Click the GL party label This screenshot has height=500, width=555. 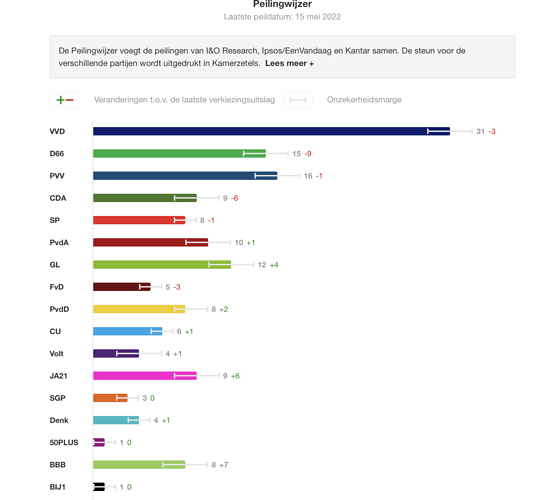pos(55,265)
